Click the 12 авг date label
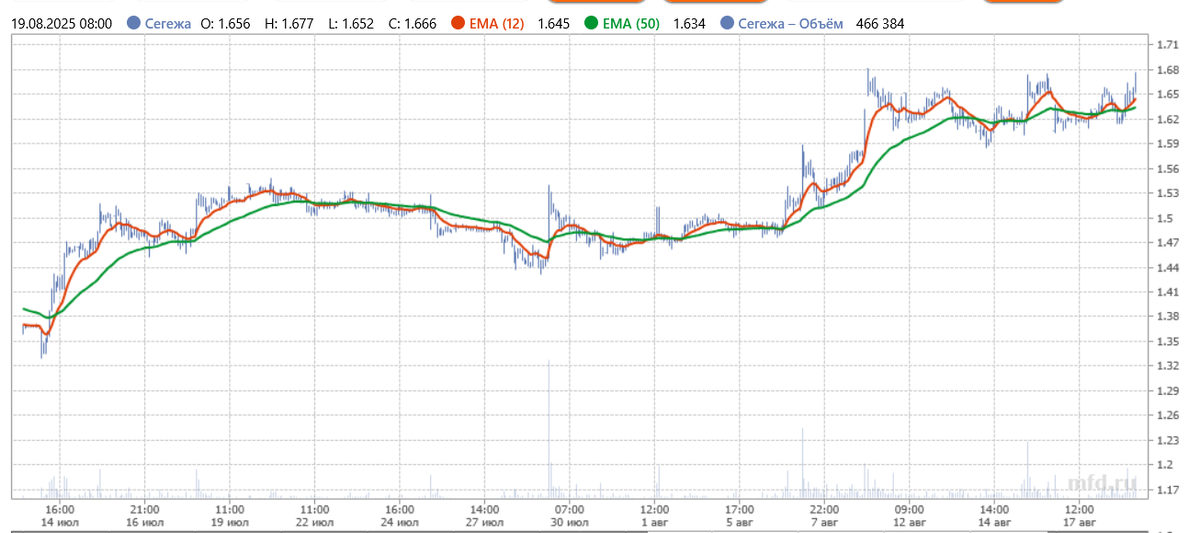Viewport: 1200px width, 533px height. [x=909, y=522]
